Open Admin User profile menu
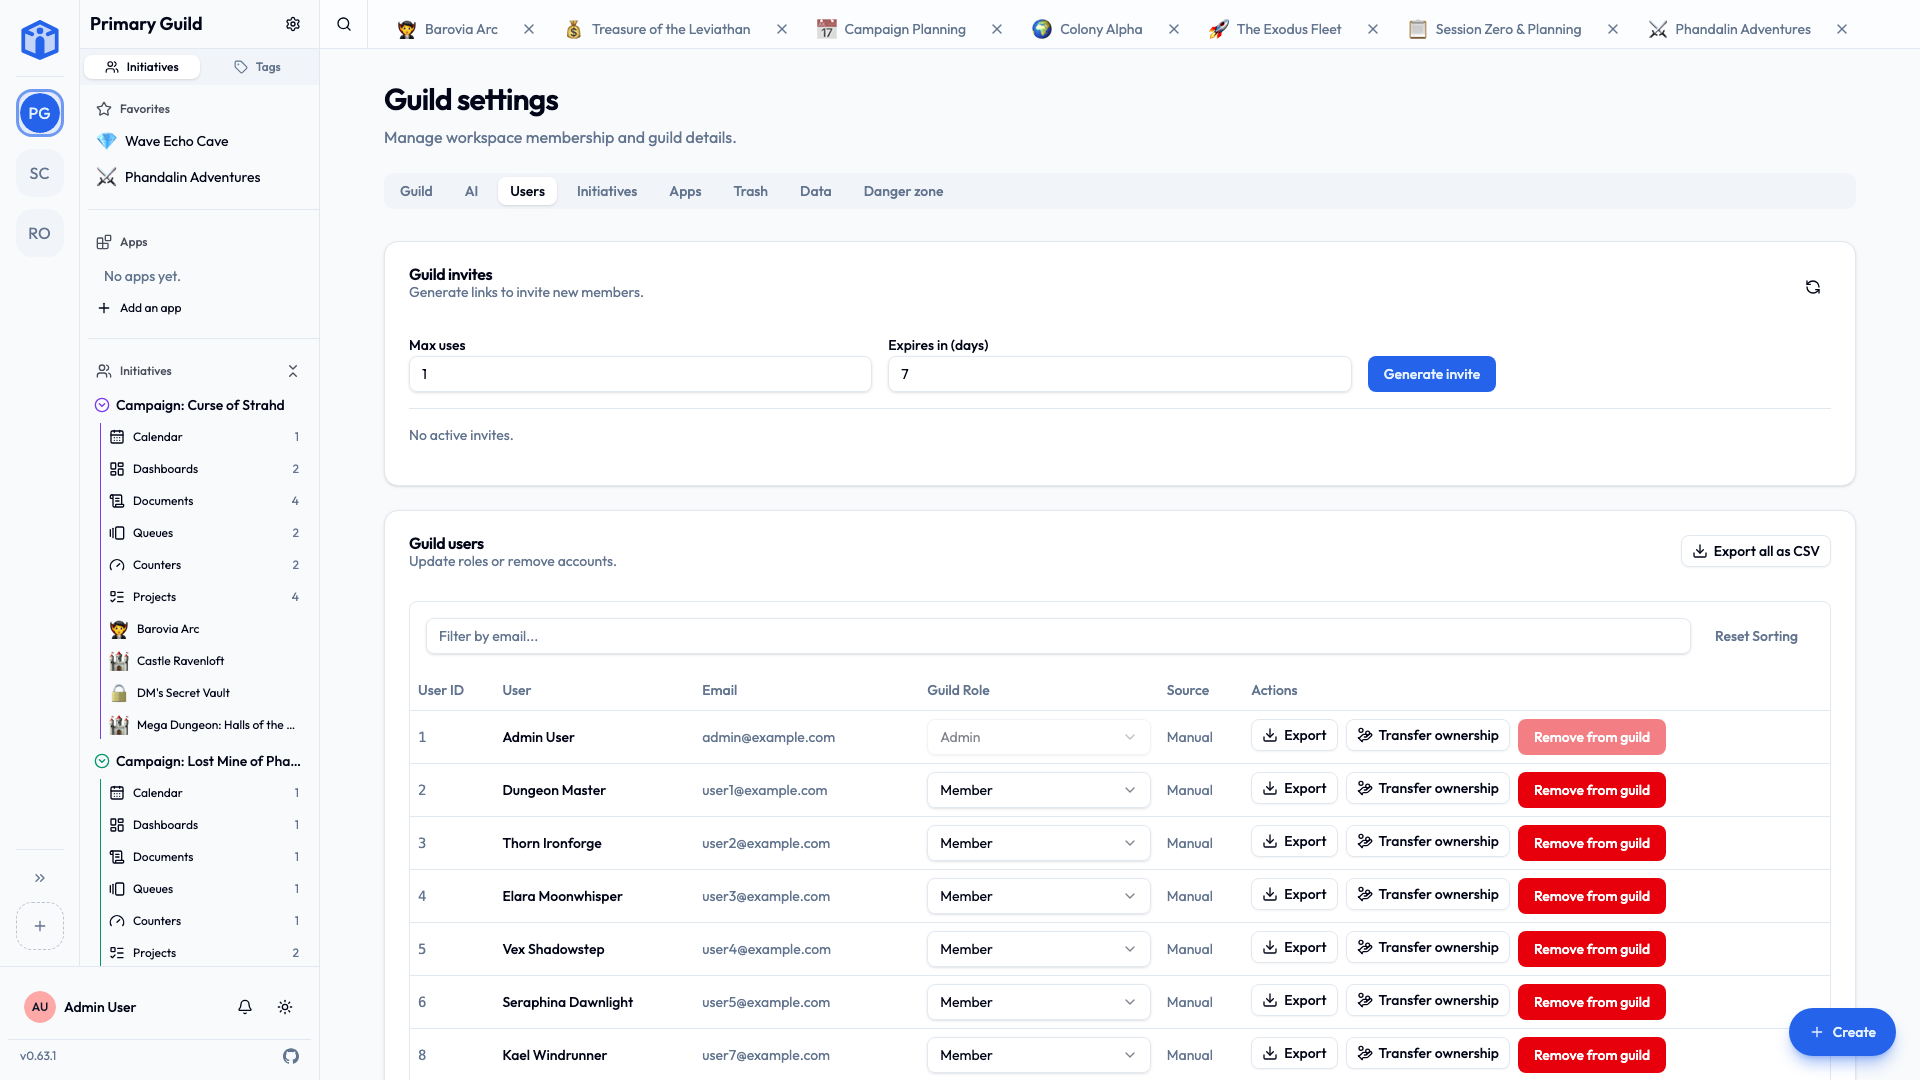This screenshot has width=1920, height=1080. point(82,1007)
